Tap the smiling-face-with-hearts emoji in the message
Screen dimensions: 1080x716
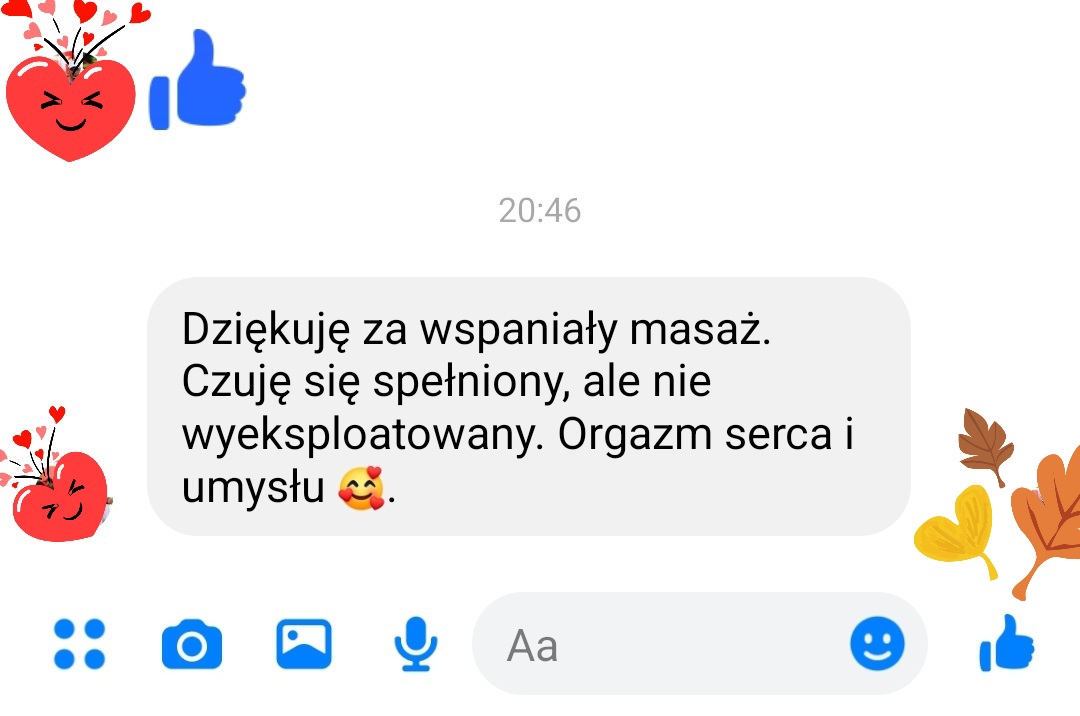[x=362, y=488]
